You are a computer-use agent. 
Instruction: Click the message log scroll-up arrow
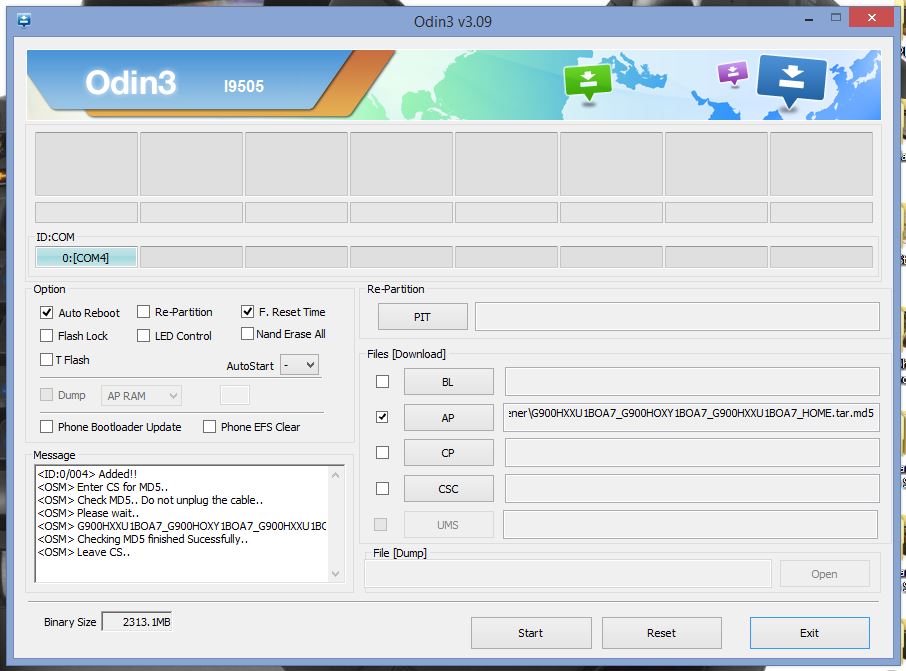335,475
